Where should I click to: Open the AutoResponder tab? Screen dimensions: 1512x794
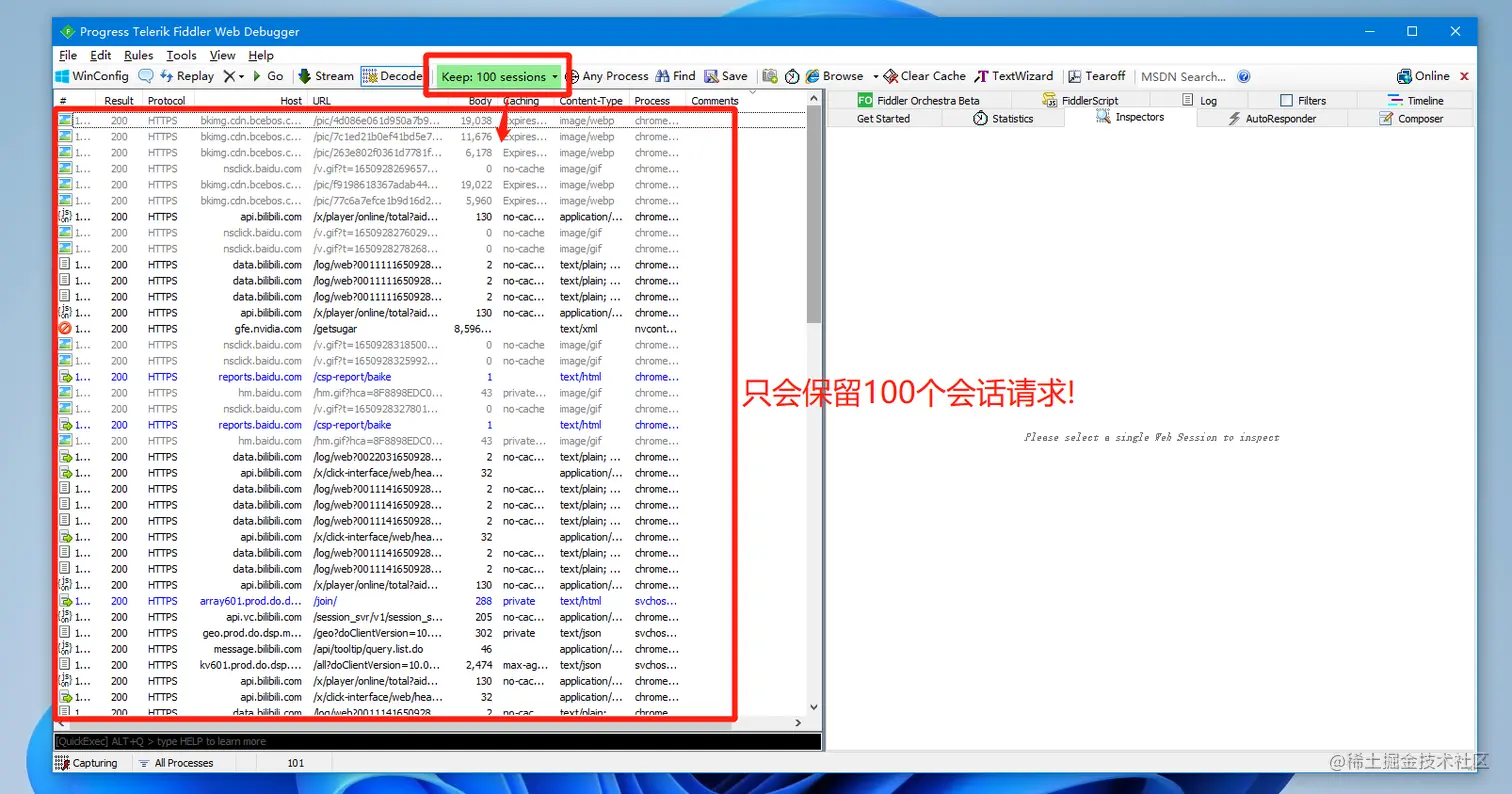pos(1272,118)
